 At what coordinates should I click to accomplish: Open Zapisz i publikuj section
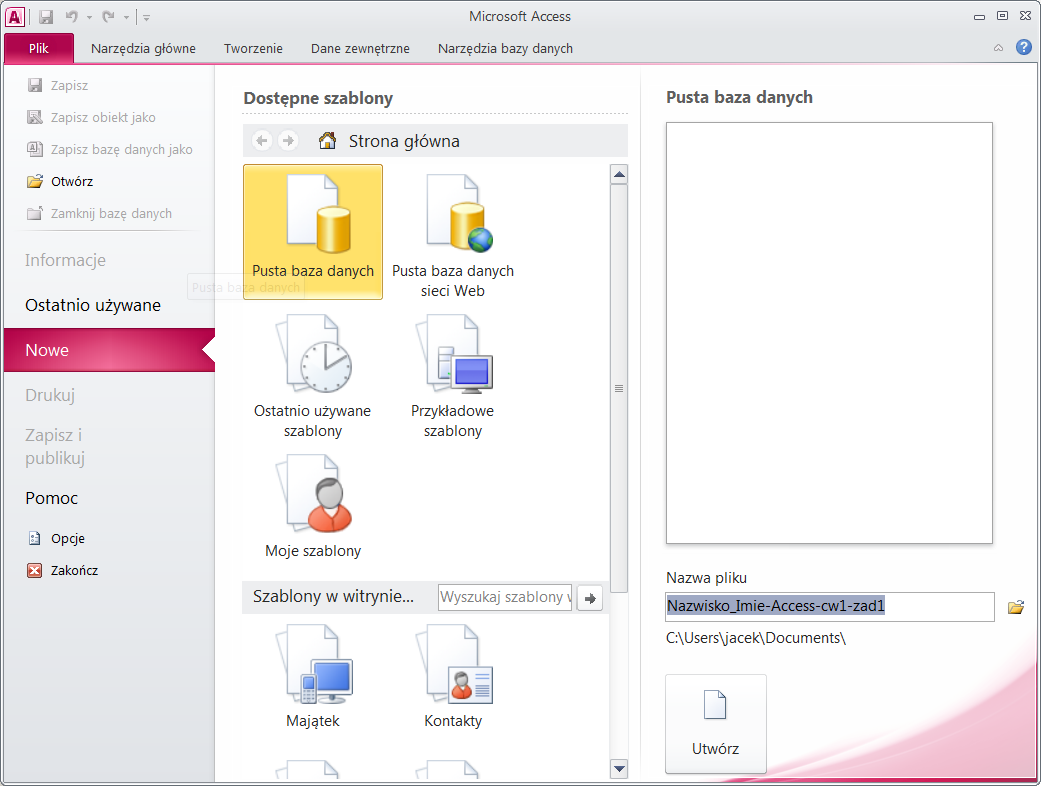click(55, 447)
